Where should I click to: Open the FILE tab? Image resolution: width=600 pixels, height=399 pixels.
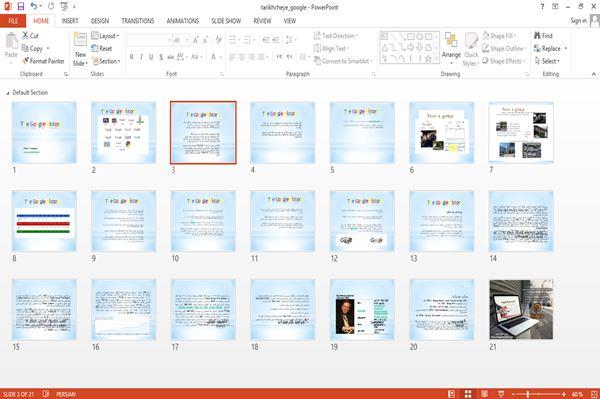13,21
